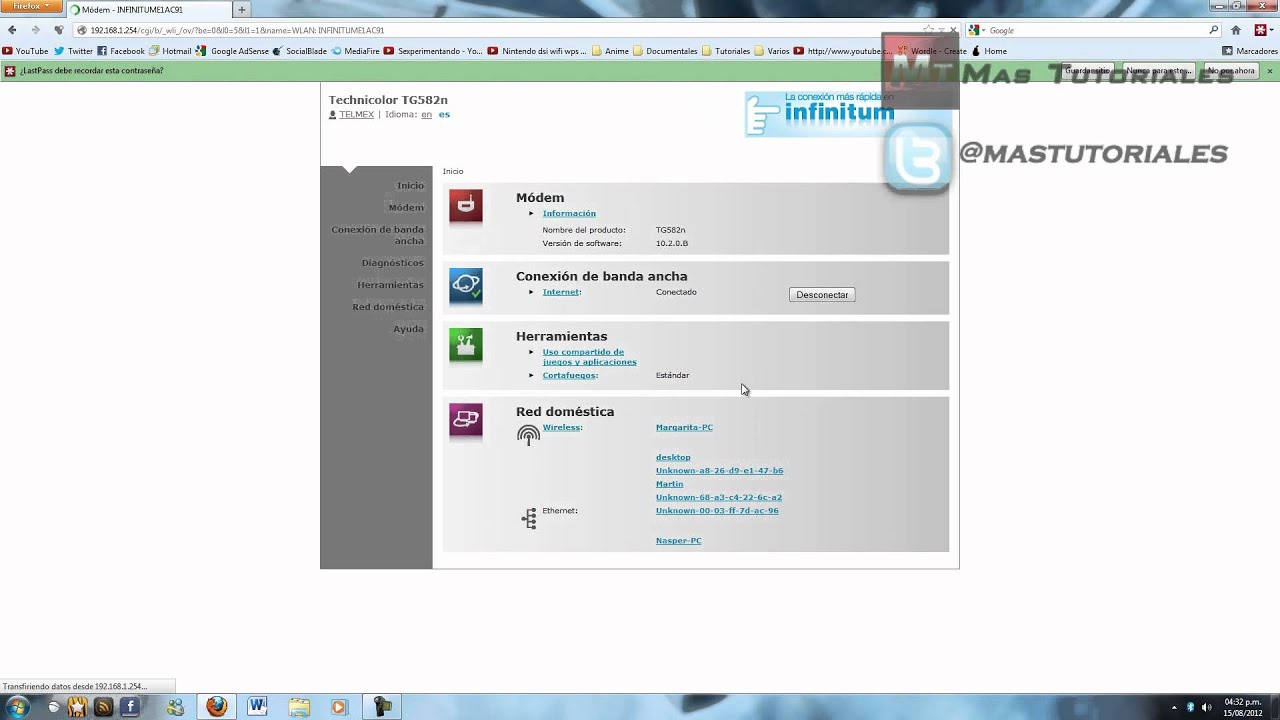
Task: Open Ayuda in the sidebar
Action: 408,329
